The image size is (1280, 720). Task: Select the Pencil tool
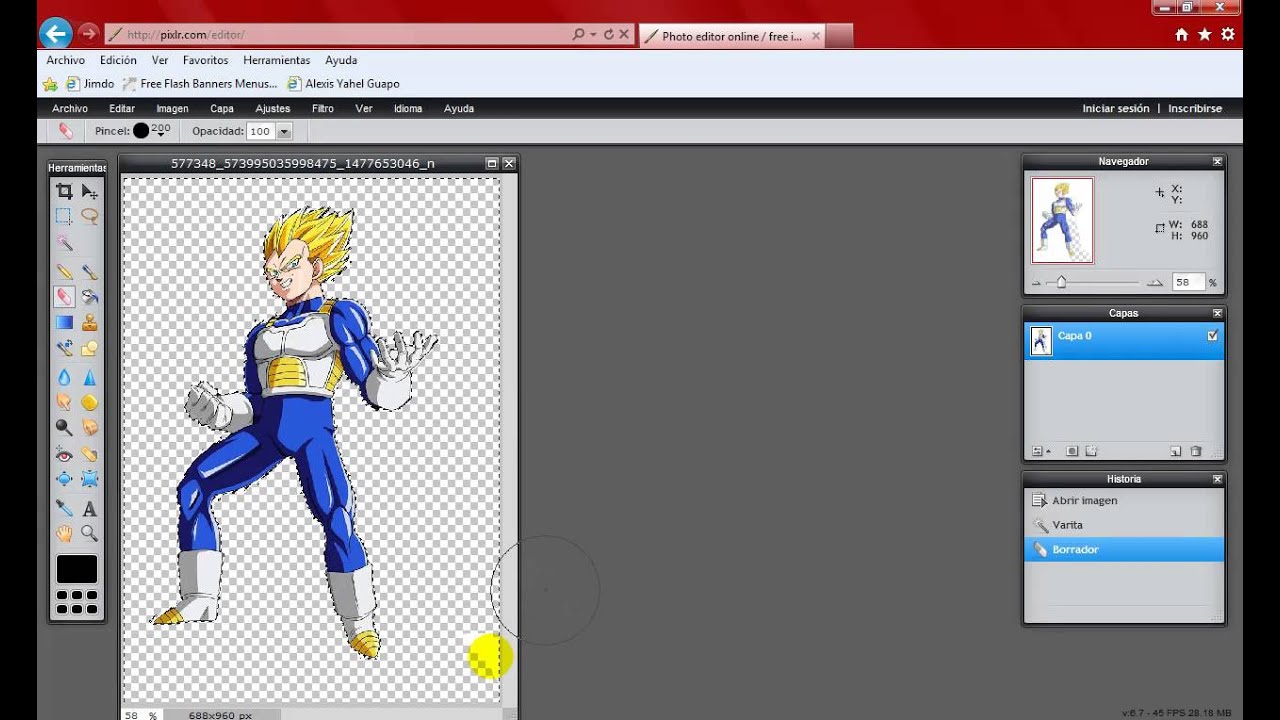(x=64, y=271)
